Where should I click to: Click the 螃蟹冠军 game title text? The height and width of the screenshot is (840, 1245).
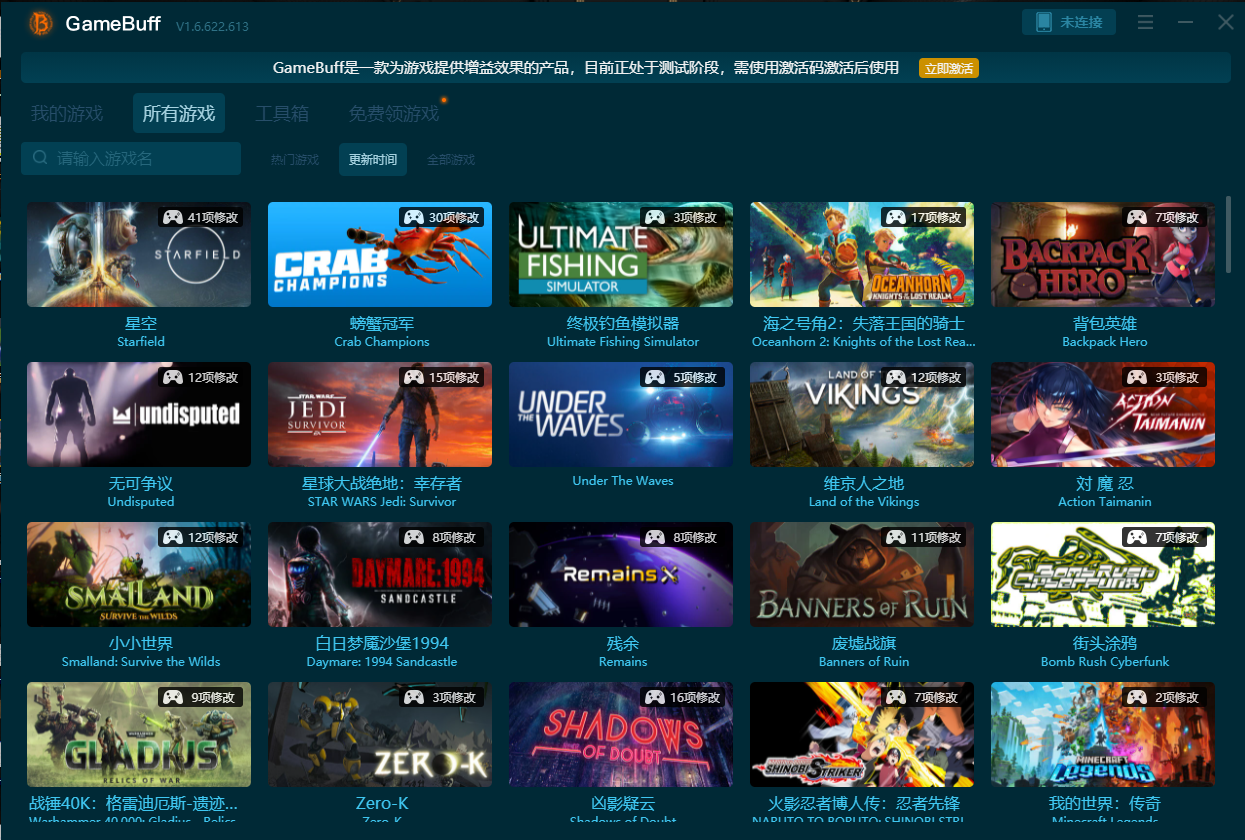382,324
